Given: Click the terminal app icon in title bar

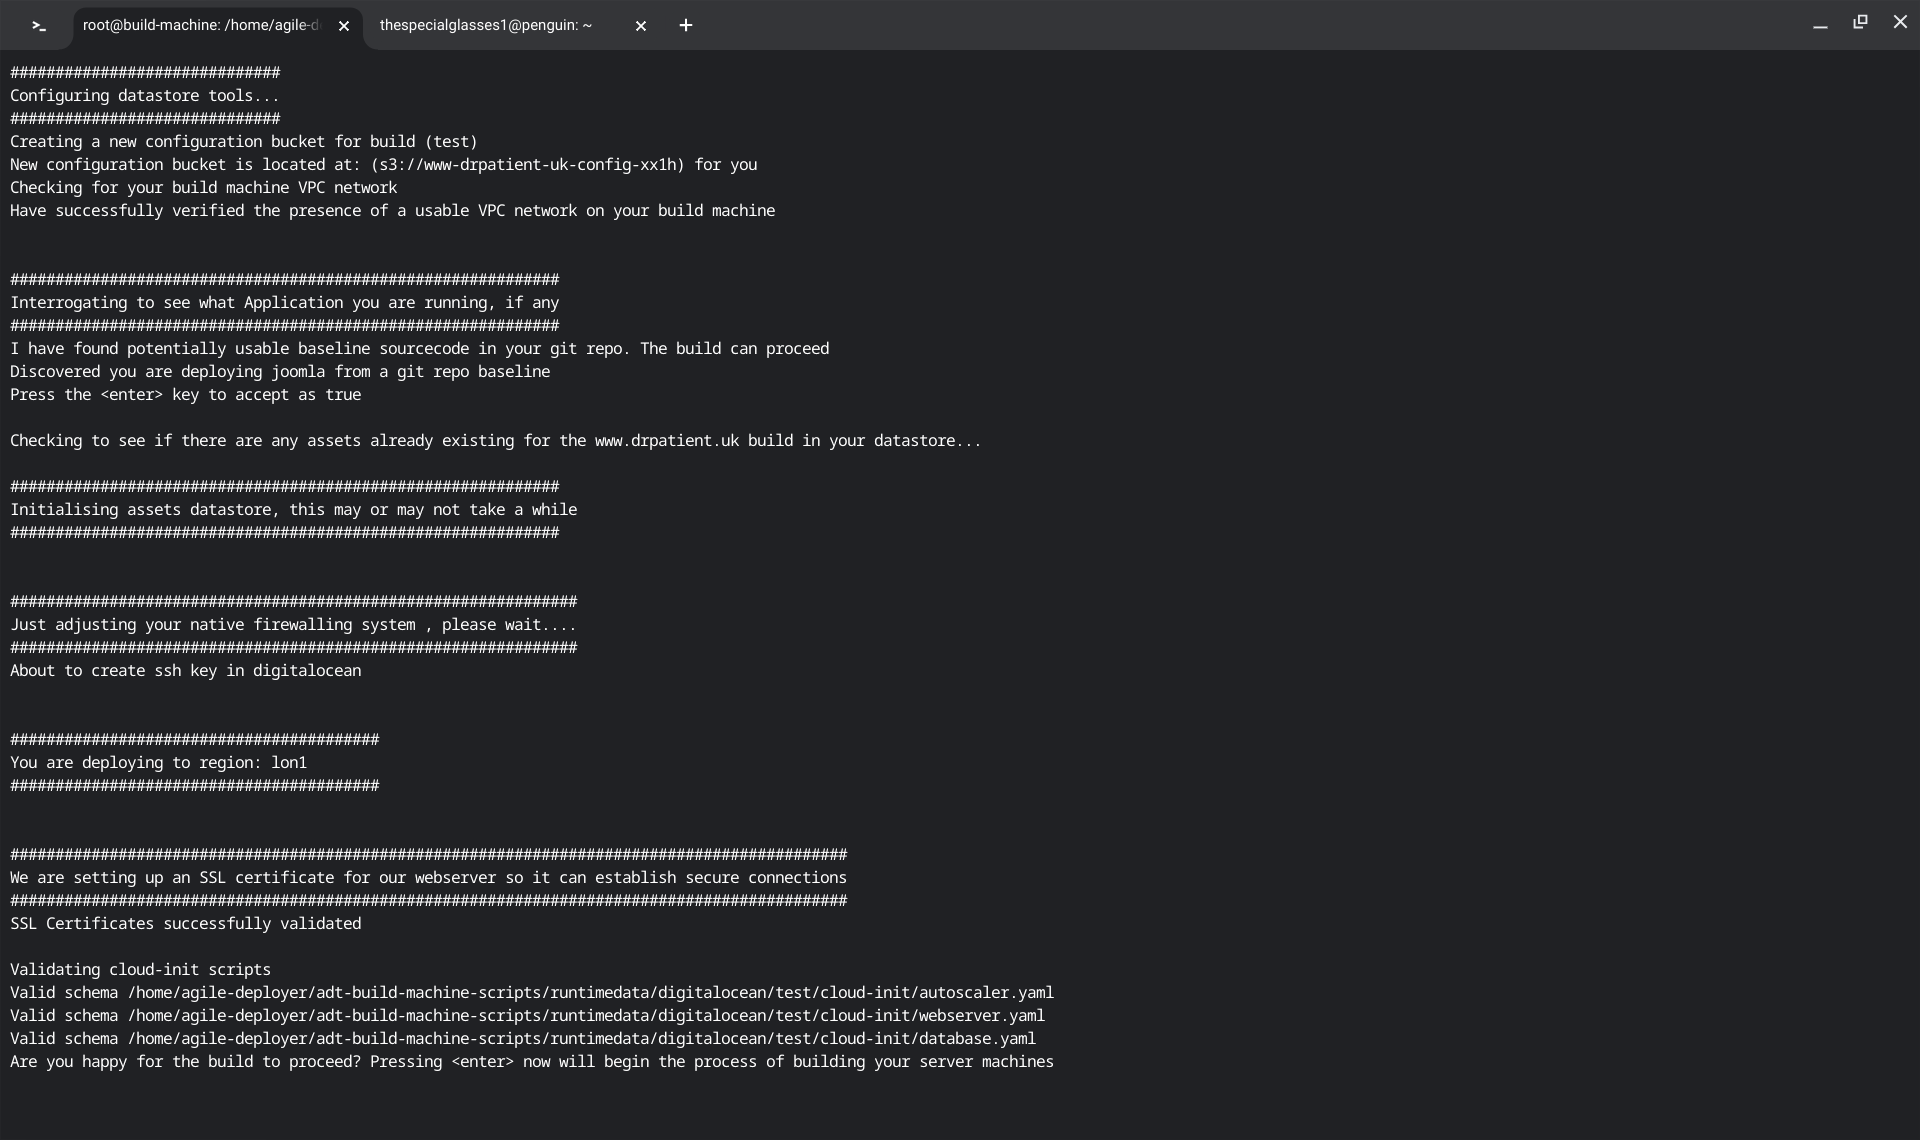Looking at the screenshot, I should 39,26.
